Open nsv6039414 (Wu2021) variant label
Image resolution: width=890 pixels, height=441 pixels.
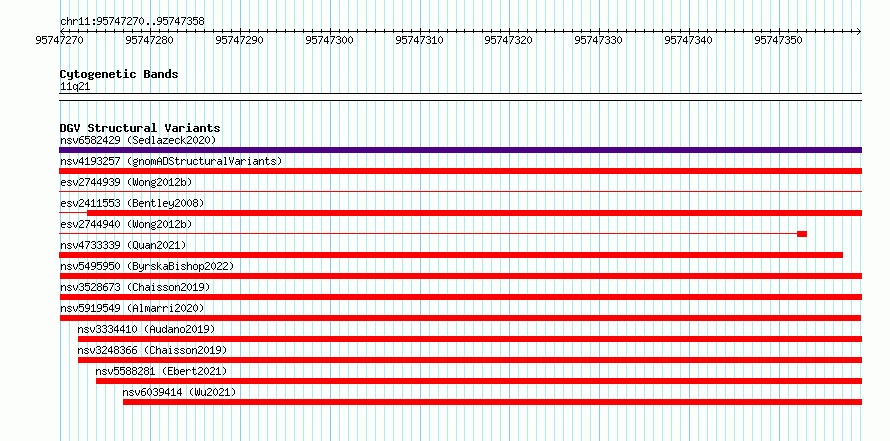point(179,392)
